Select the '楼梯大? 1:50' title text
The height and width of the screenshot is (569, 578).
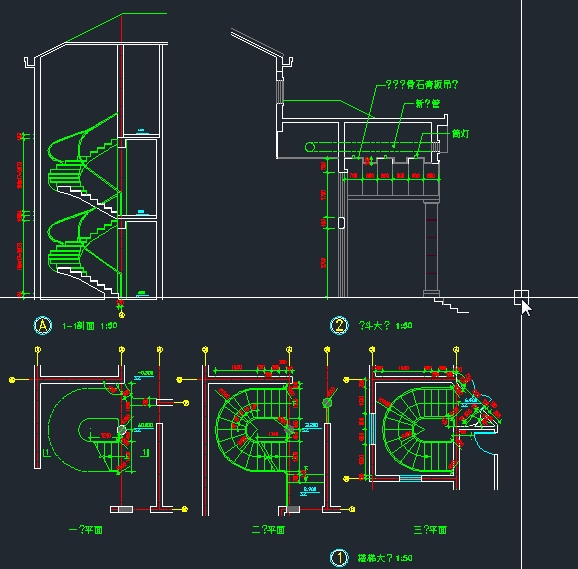click(x=385, y=558)
